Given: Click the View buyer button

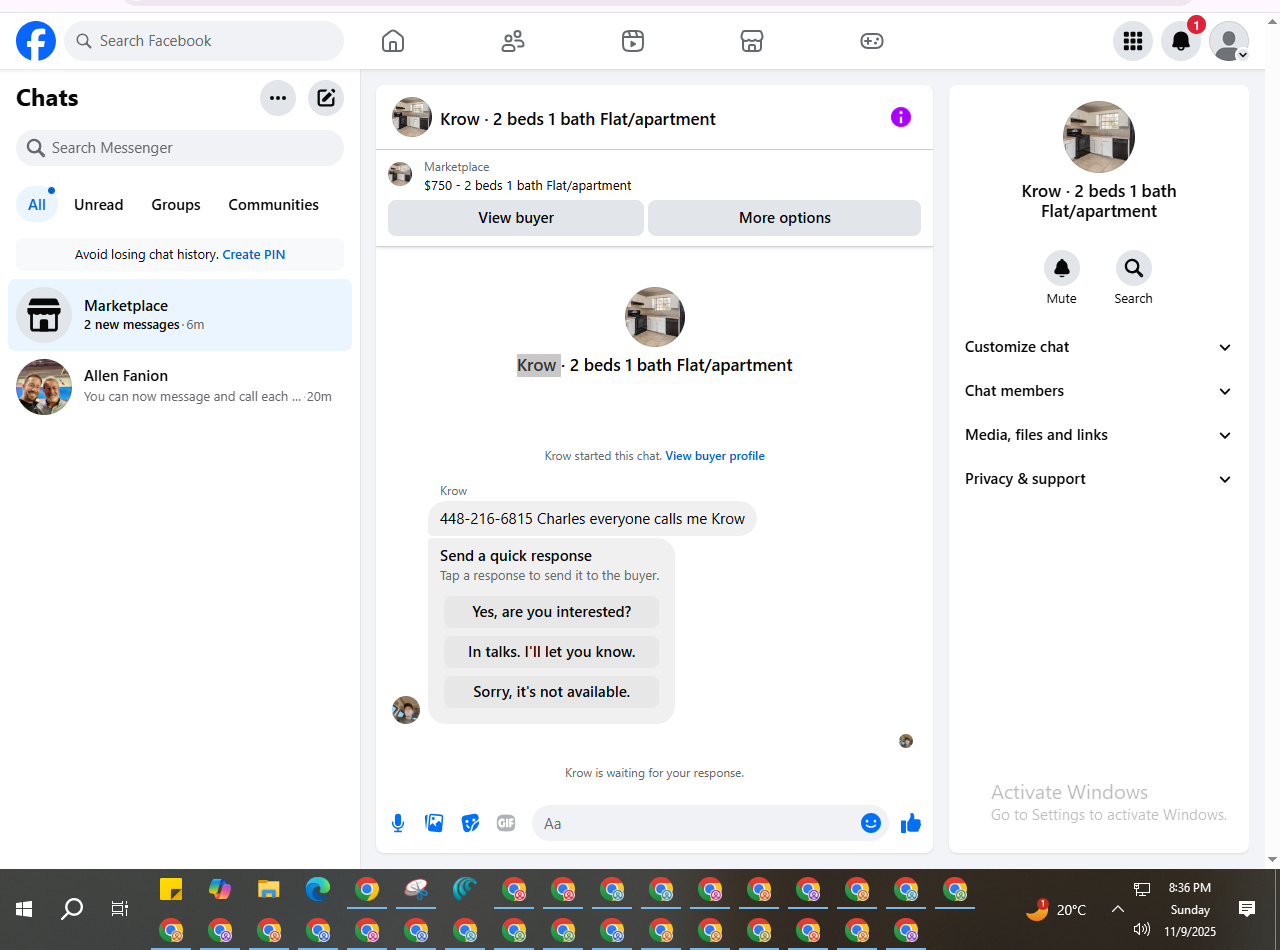Looking at the screenshot, I should (x=516, y=218).
